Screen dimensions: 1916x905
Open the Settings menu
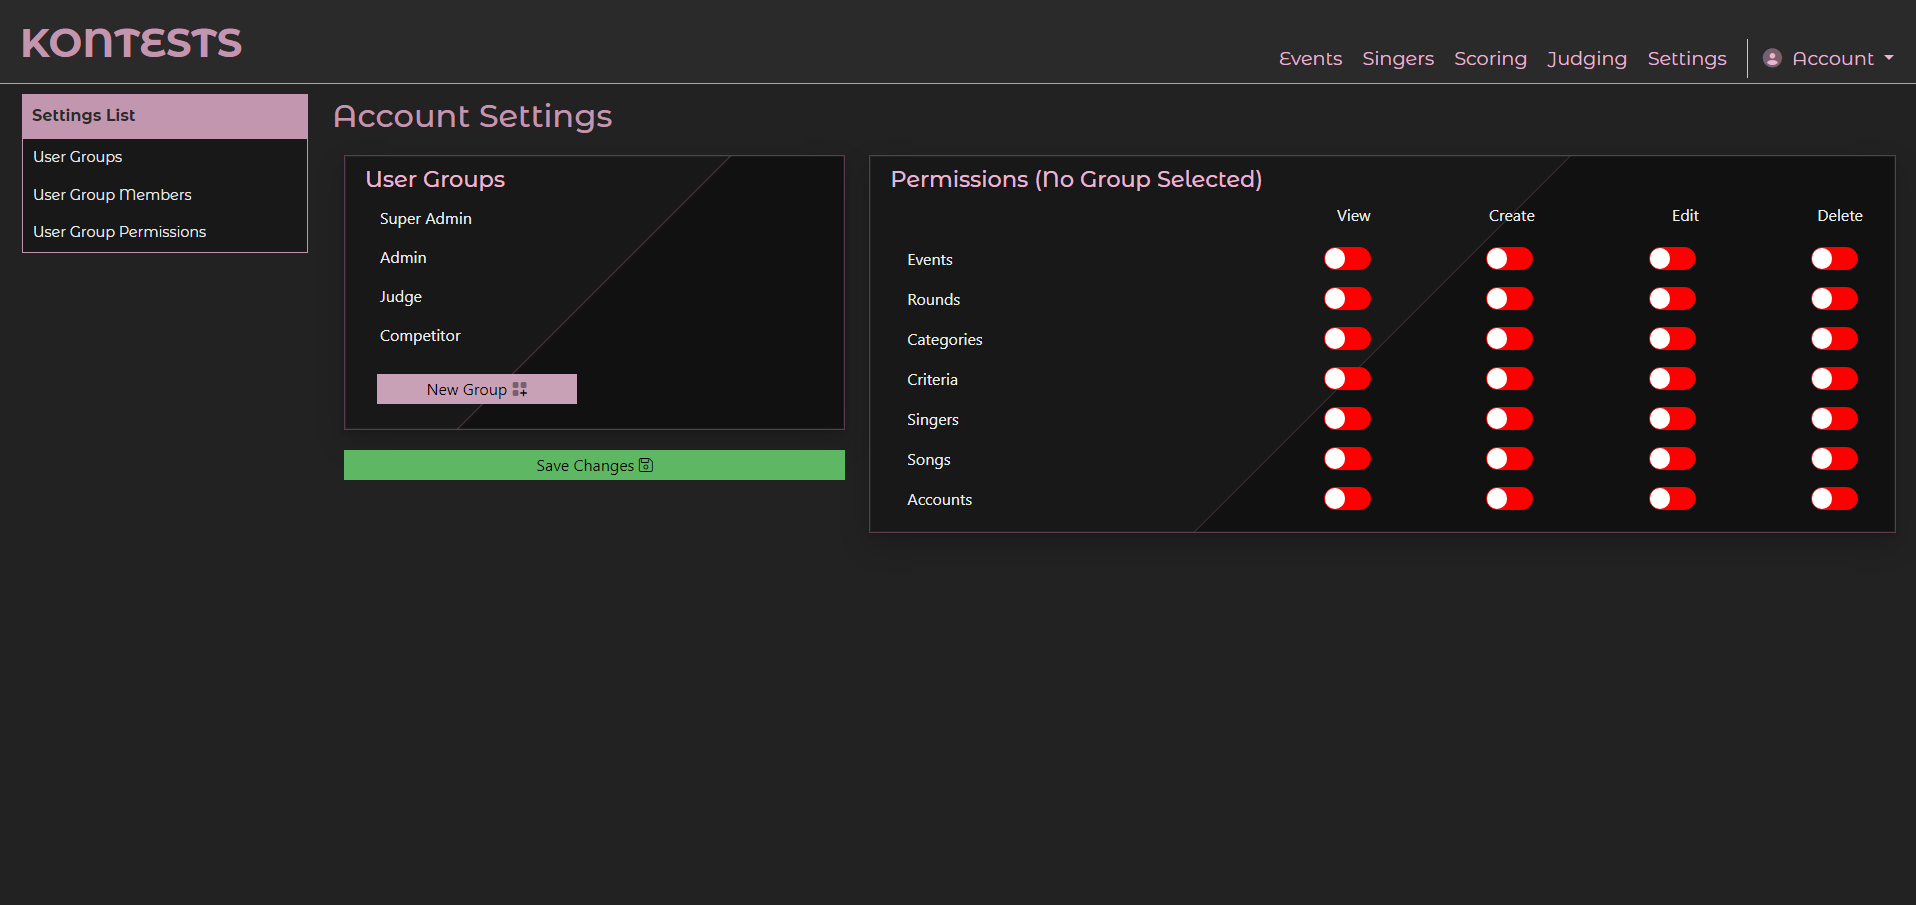click(x=1687, y=58)
